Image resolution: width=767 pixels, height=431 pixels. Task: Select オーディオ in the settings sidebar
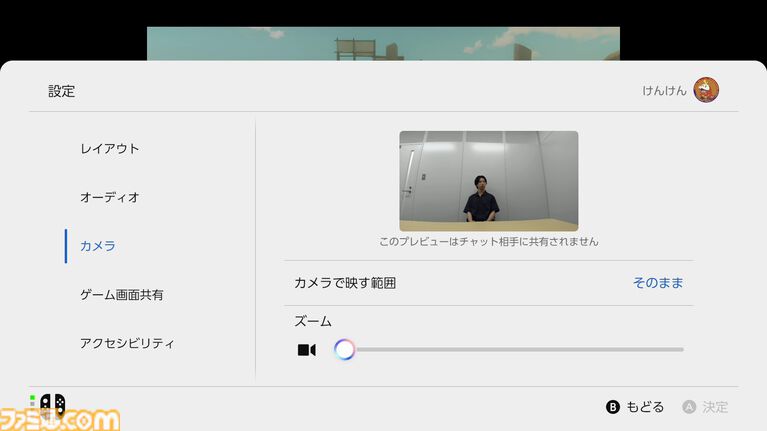coord(110,197)
